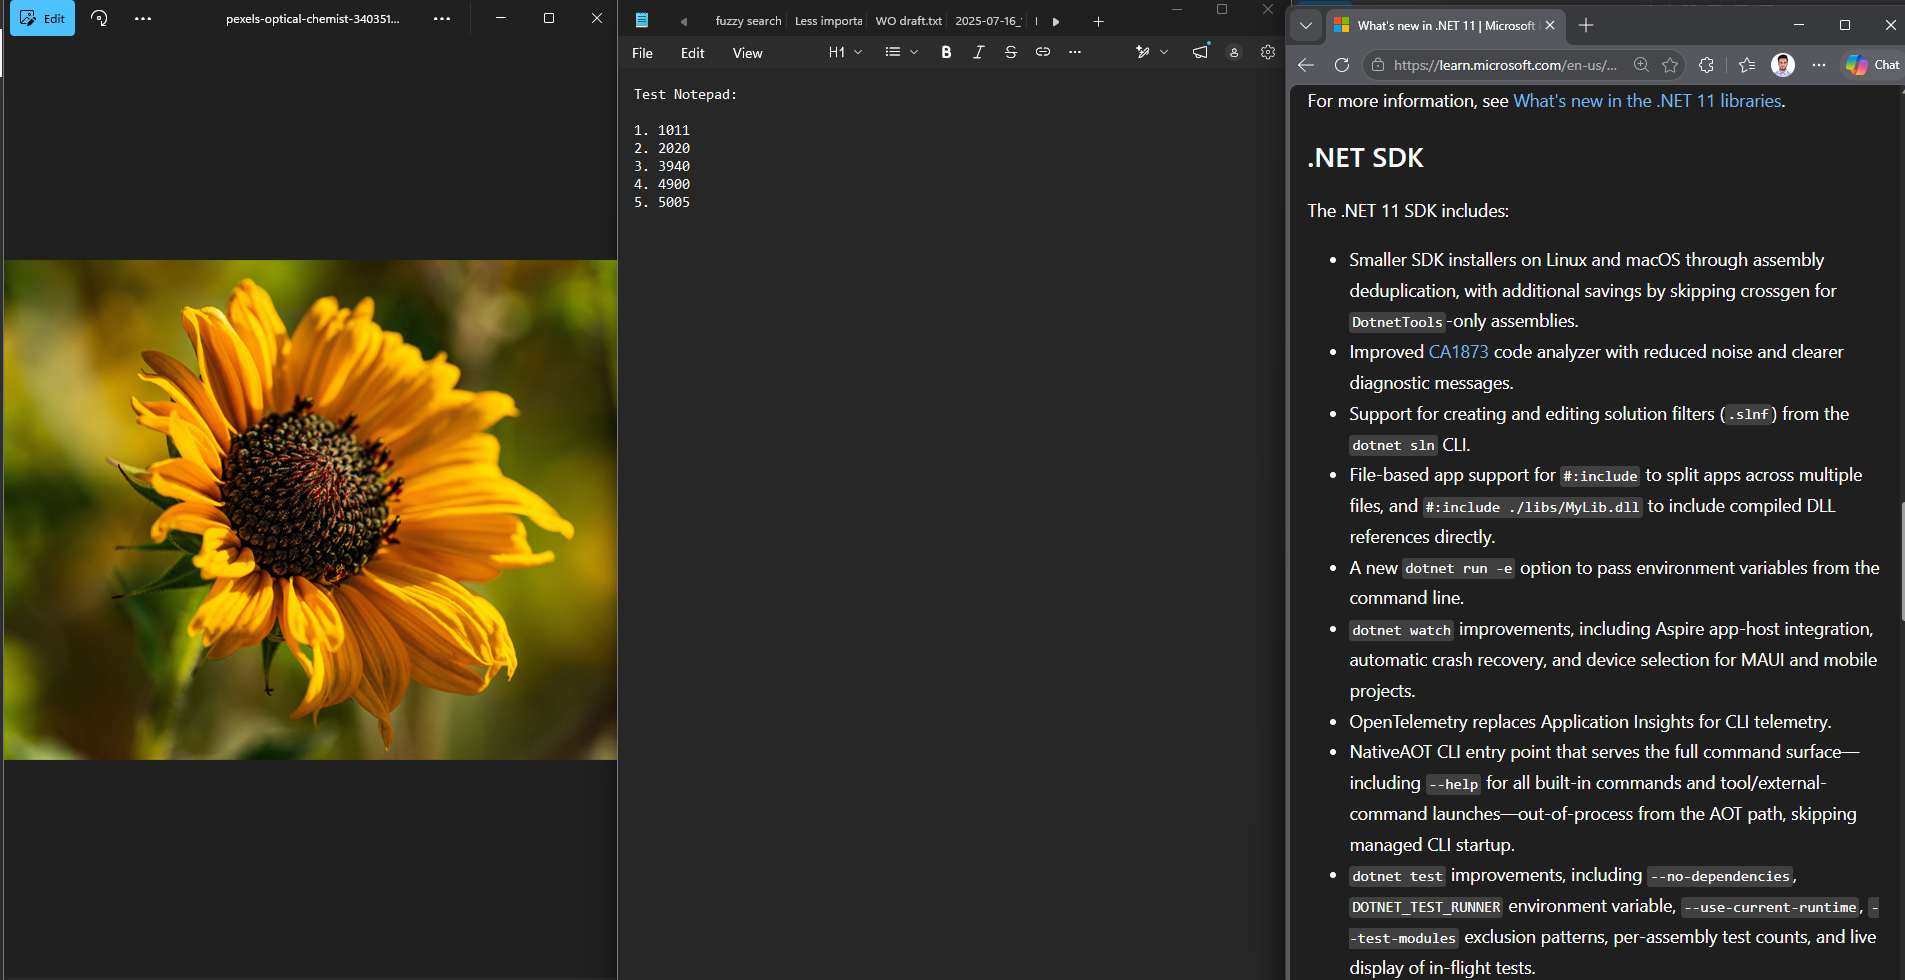Toggle strikethrough formatting in Notepad
1905x980 pixels.
point(1010,52)
